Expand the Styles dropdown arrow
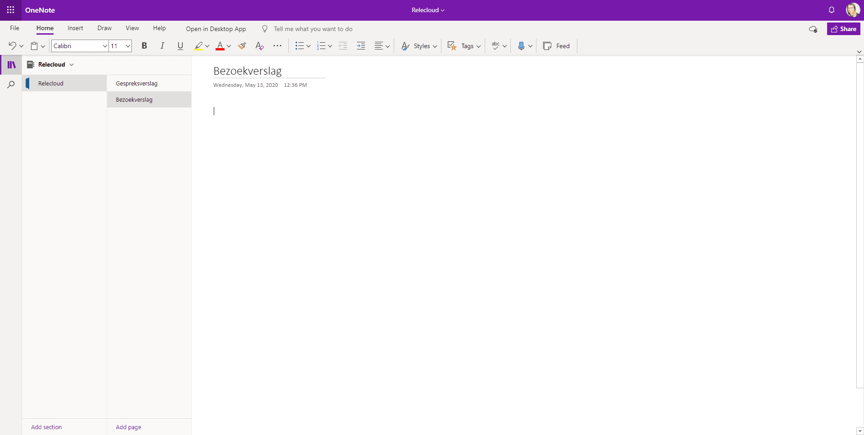Screen dimensions: 864x435 tap(435, 46)
